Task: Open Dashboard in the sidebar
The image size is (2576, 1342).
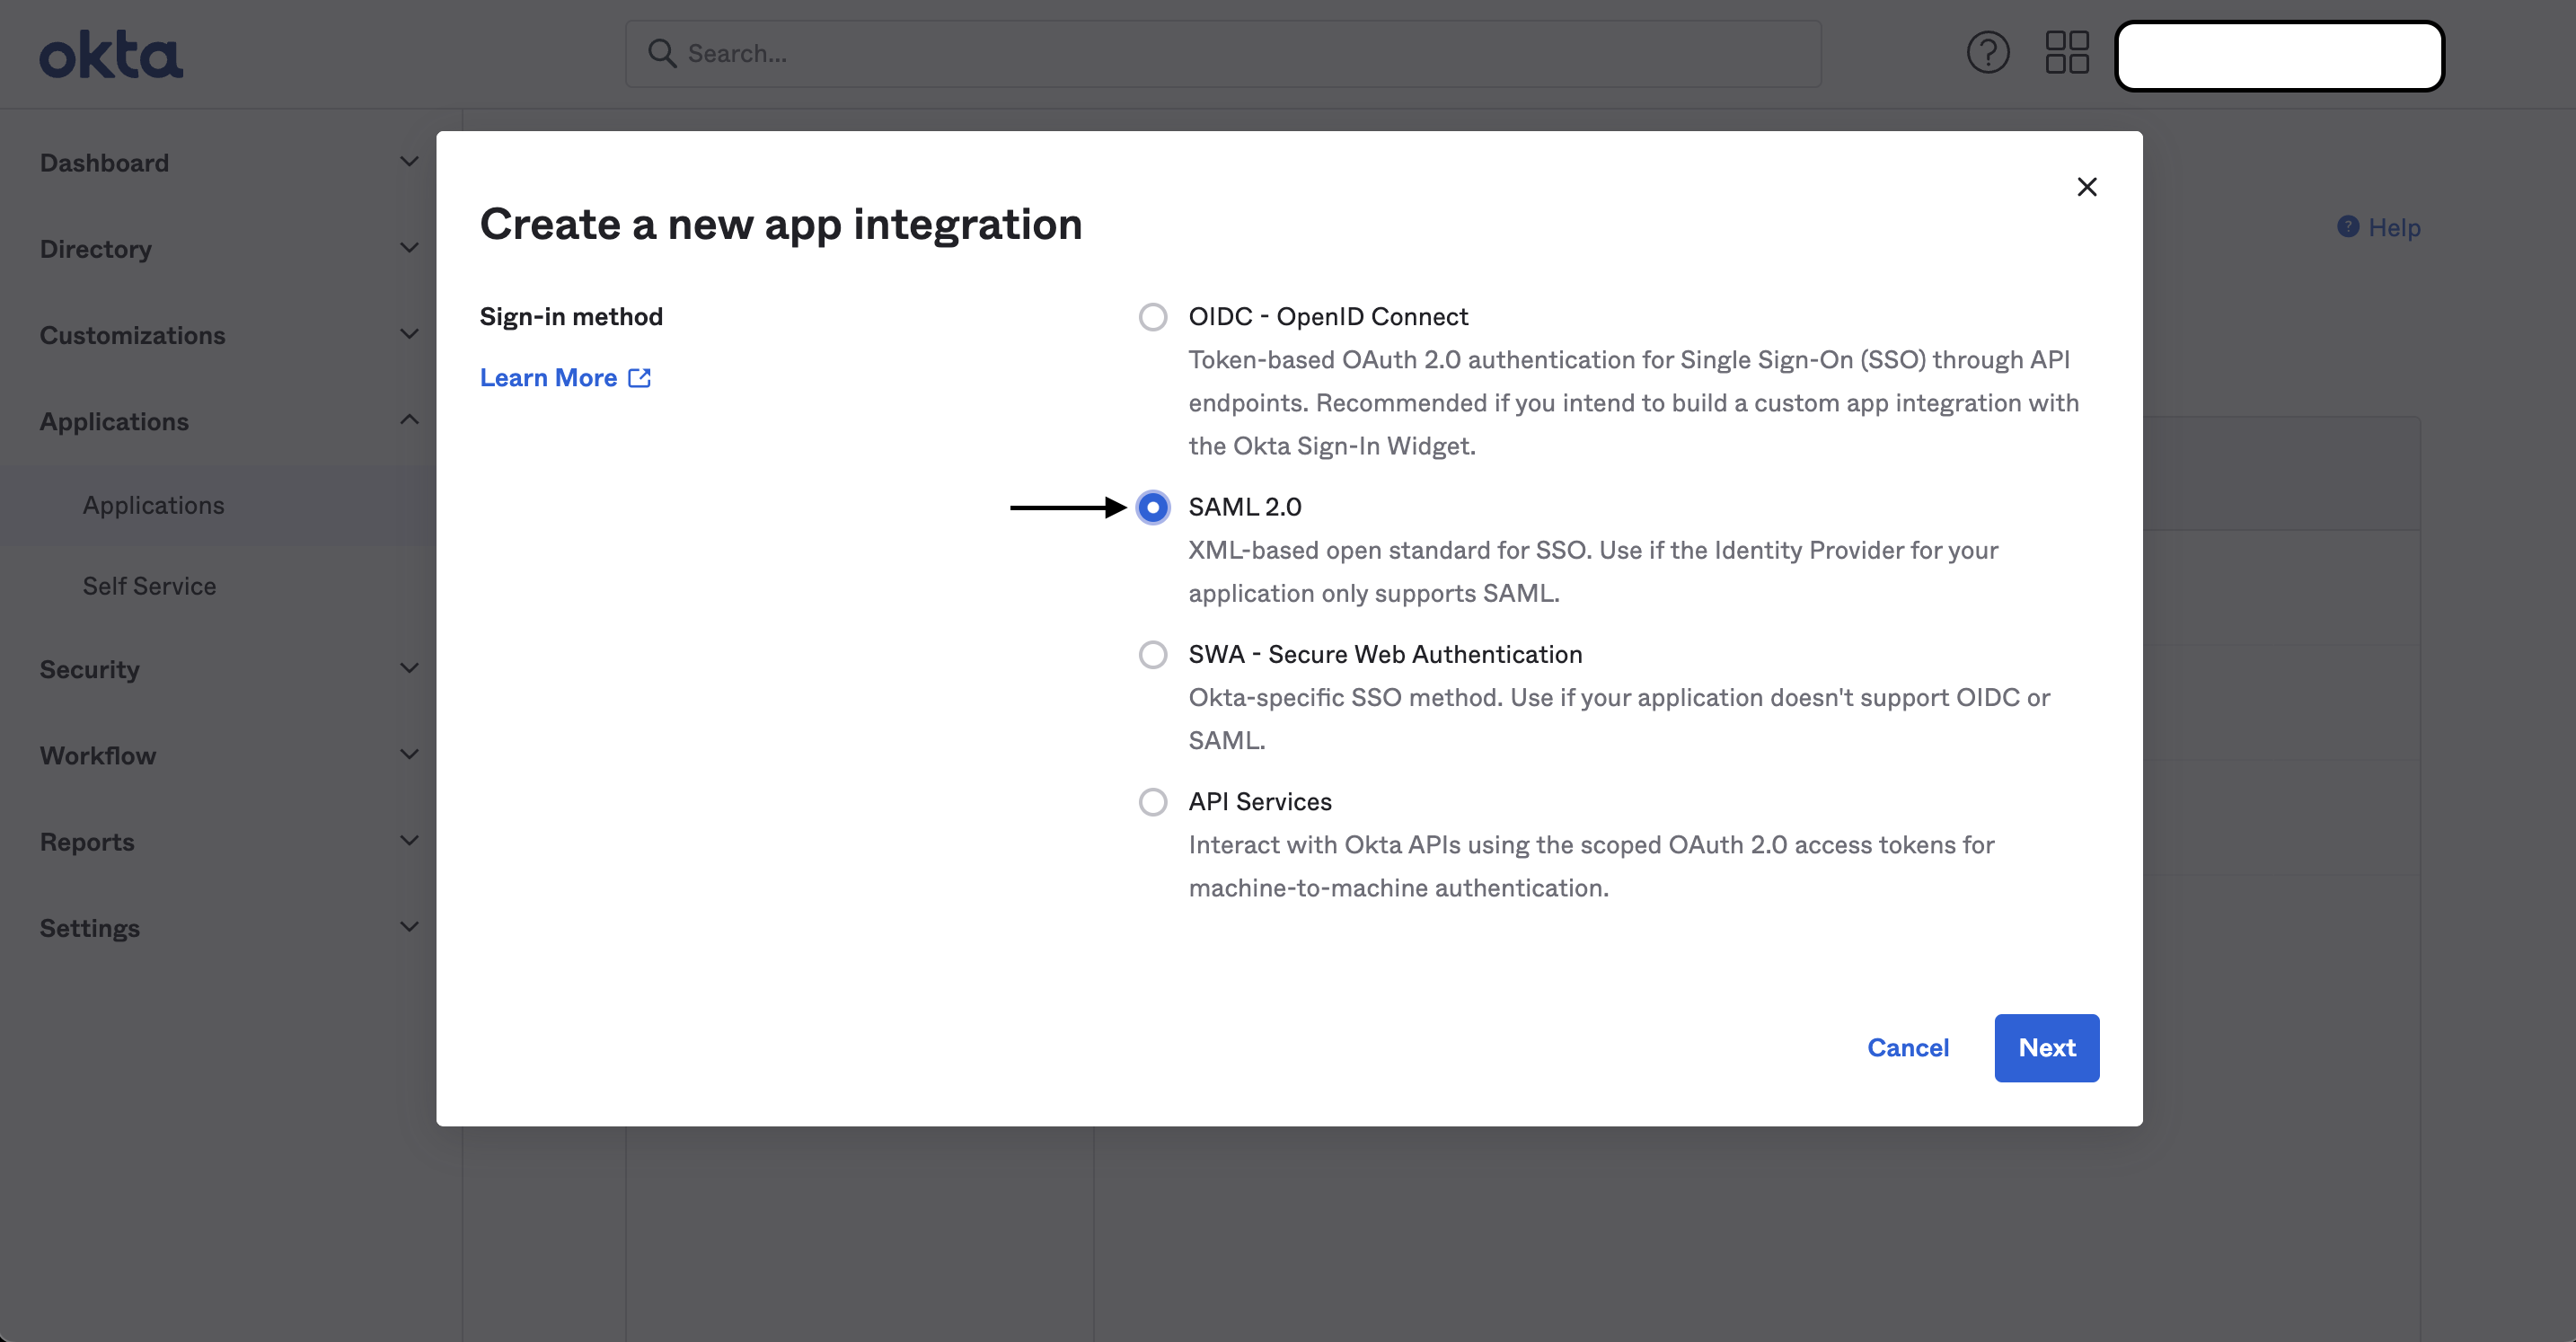Action: coord(104,163)
